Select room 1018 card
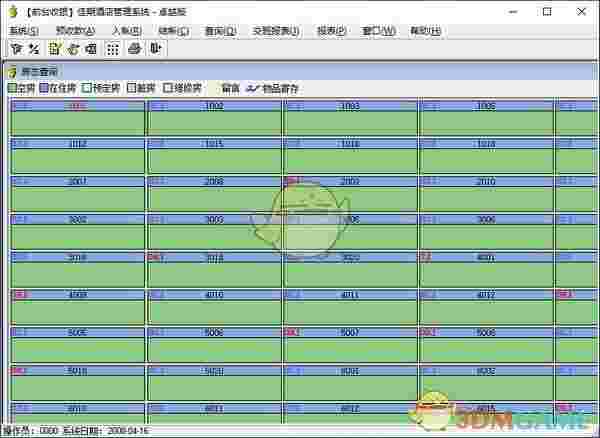The width and height of the screenshot is (600, 438). pos(486,155)
